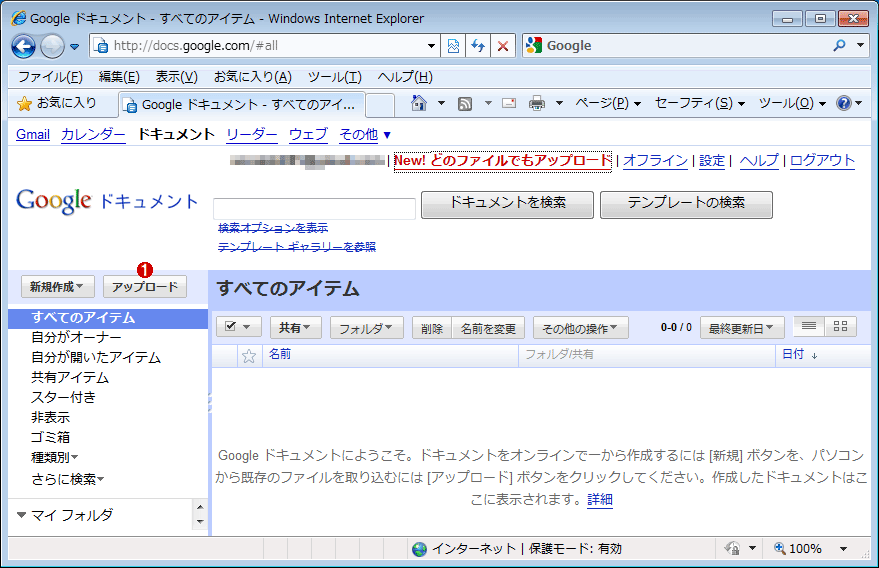Click the ログアウト link
Image resolution: width=879 pixels, height=568 pixels.
click(822, 160)
